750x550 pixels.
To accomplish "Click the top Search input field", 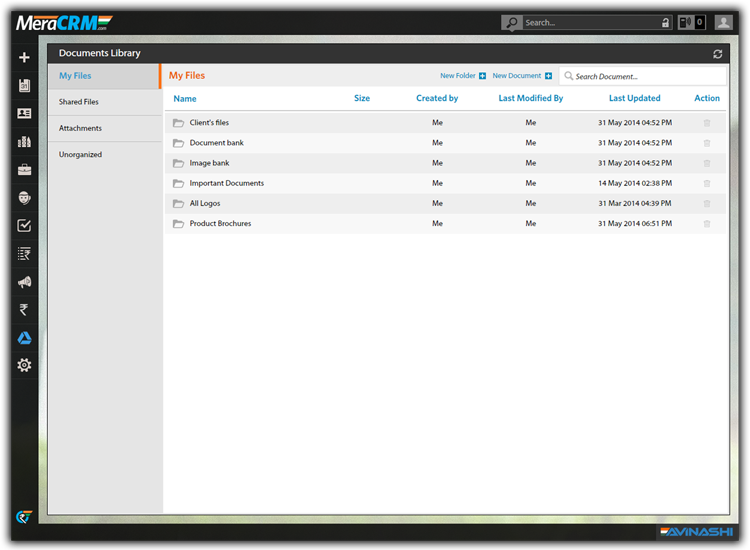I will coord(592,22).
